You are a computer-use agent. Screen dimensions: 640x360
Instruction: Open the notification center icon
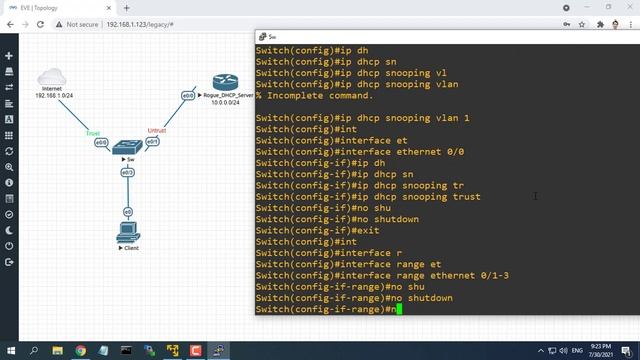(626, 351)
